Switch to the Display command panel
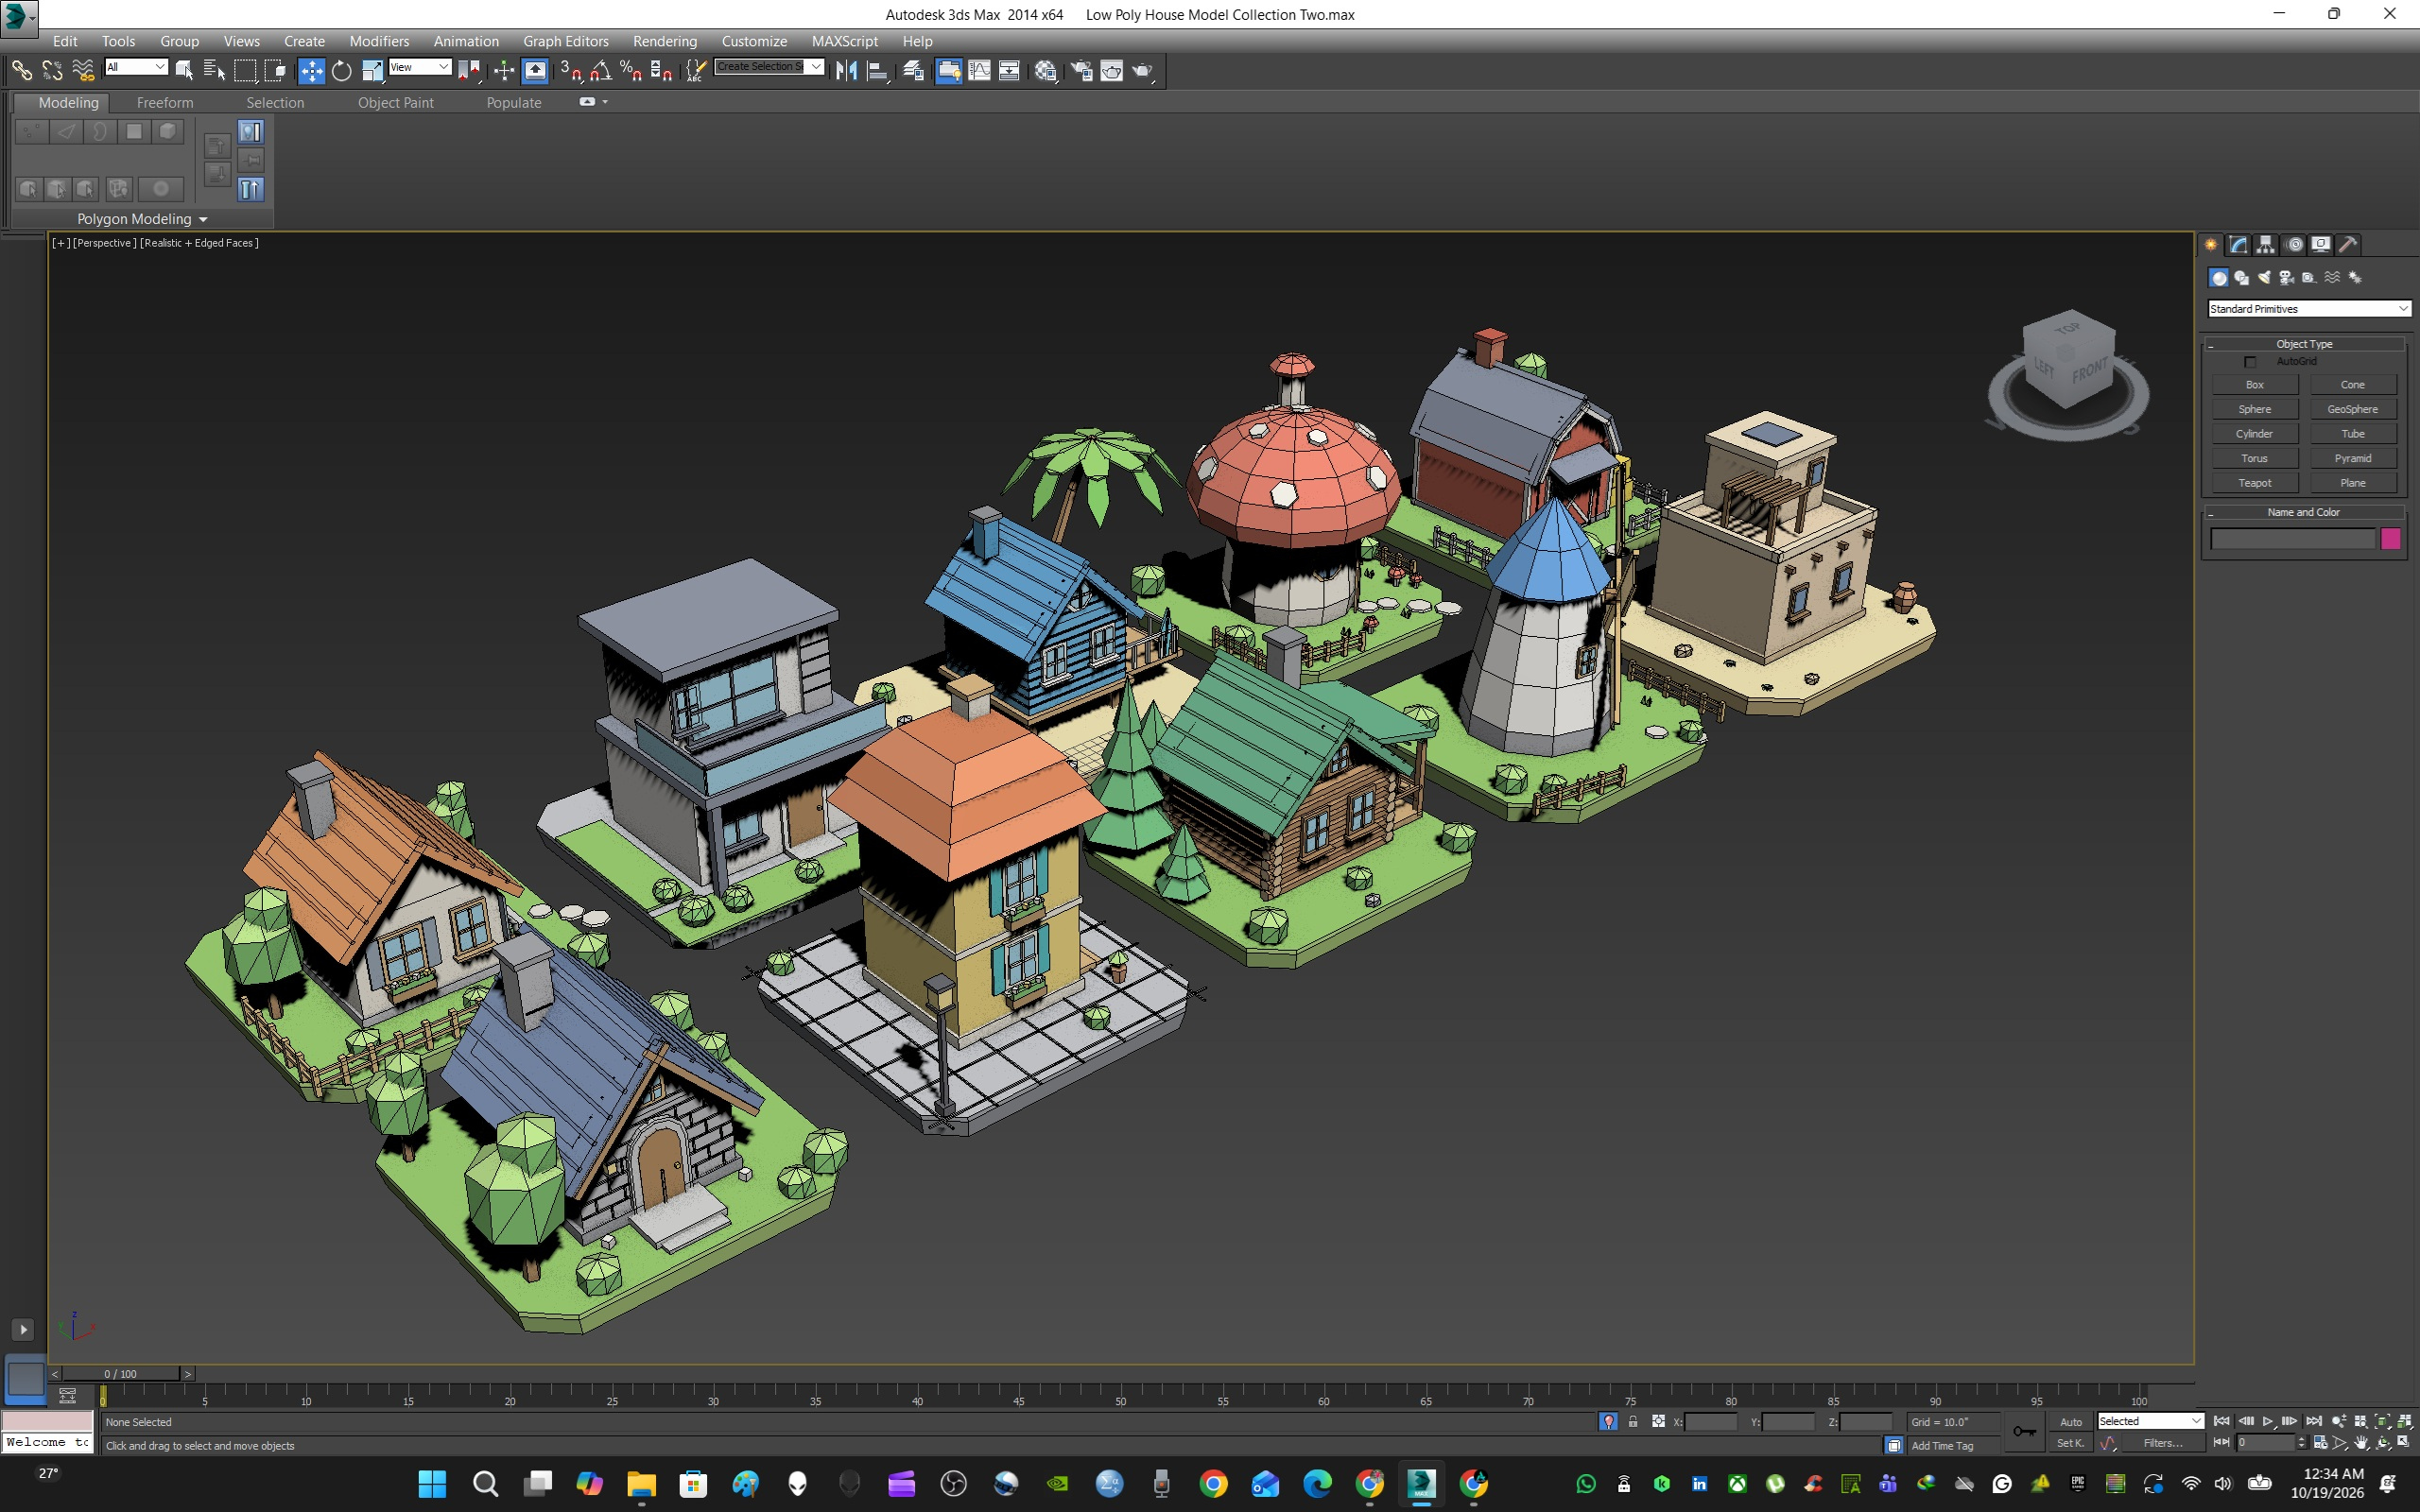Viewport: 2420px width, 1512px height. pos(2321,244)
